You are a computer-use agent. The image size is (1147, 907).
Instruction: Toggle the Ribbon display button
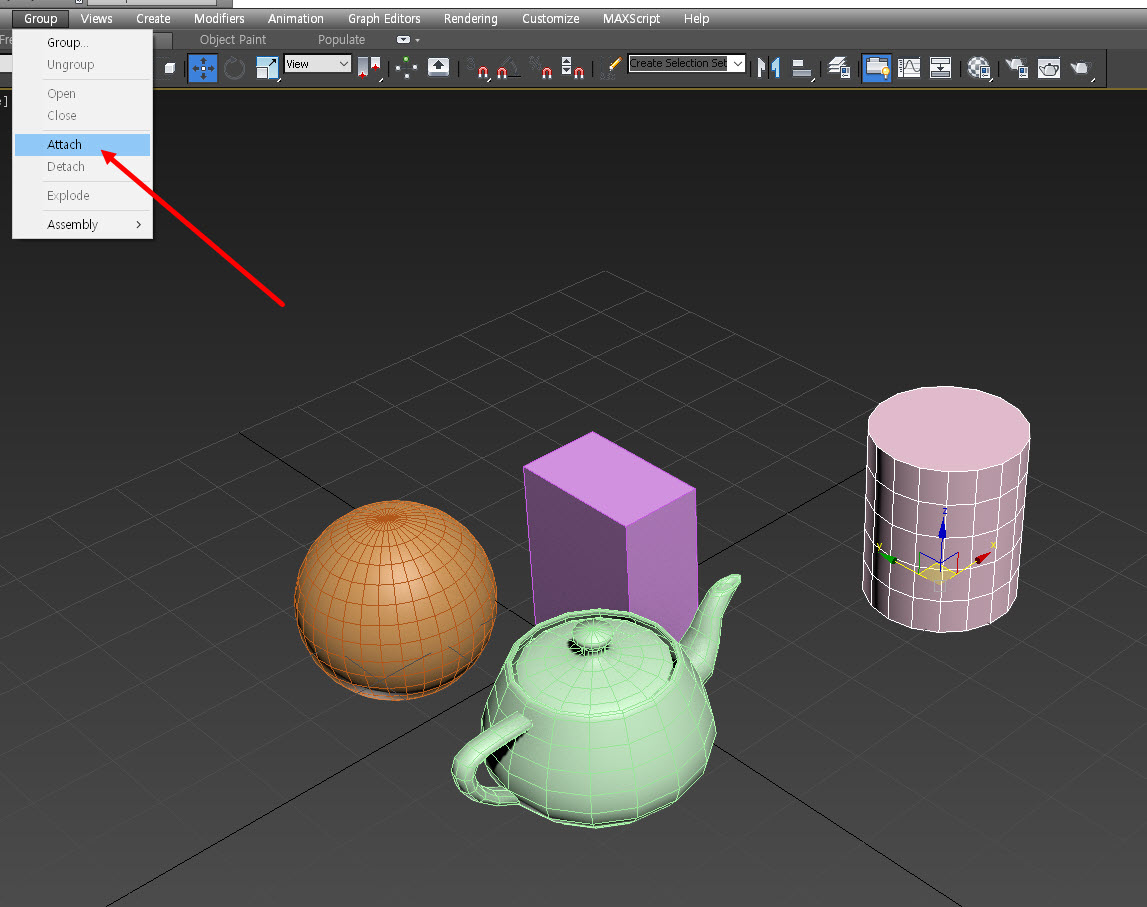coord(876,68)
